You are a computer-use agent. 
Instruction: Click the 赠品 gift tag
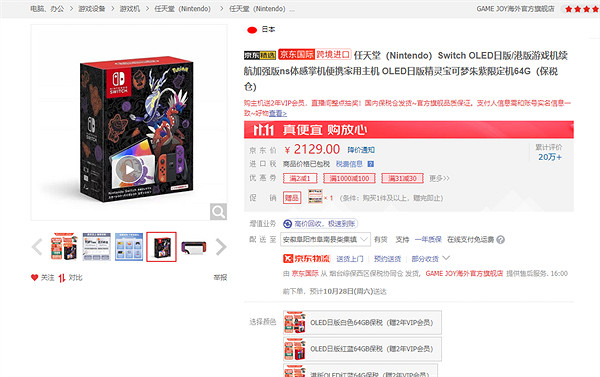pos(292,198)
